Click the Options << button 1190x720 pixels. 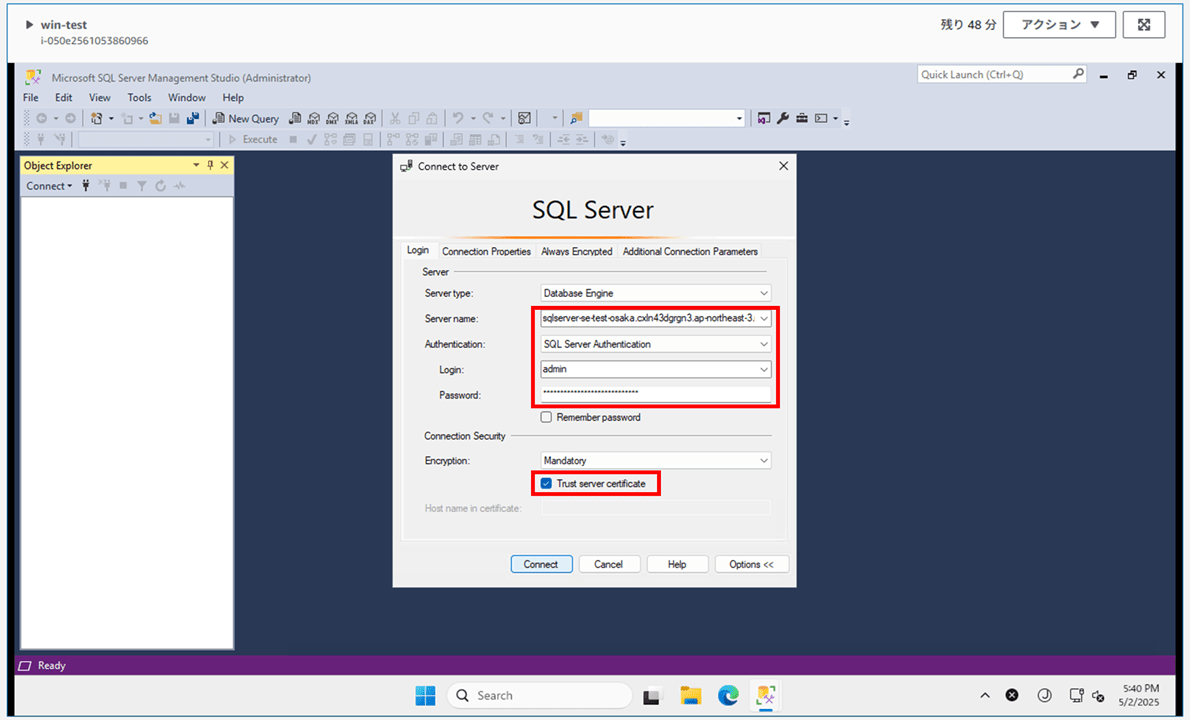[x=751, y=564]
